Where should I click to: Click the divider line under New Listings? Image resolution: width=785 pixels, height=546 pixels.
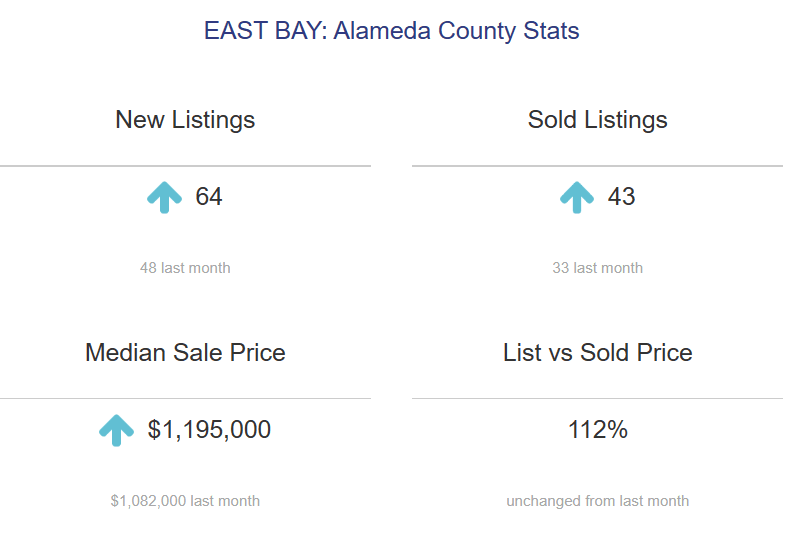tap(185, 165)
